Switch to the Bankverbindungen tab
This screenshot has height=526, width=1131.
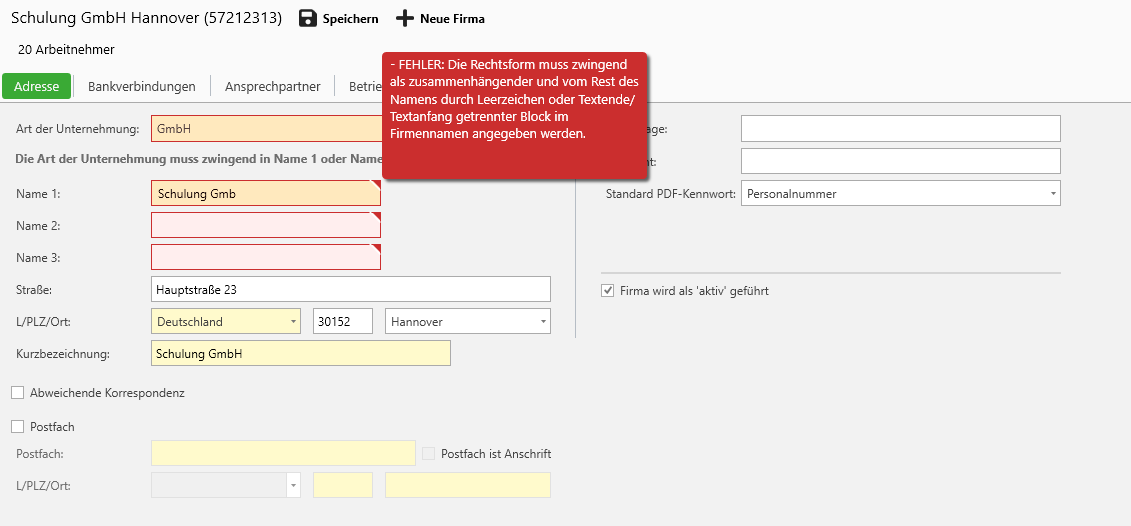[x=142, y=86]
